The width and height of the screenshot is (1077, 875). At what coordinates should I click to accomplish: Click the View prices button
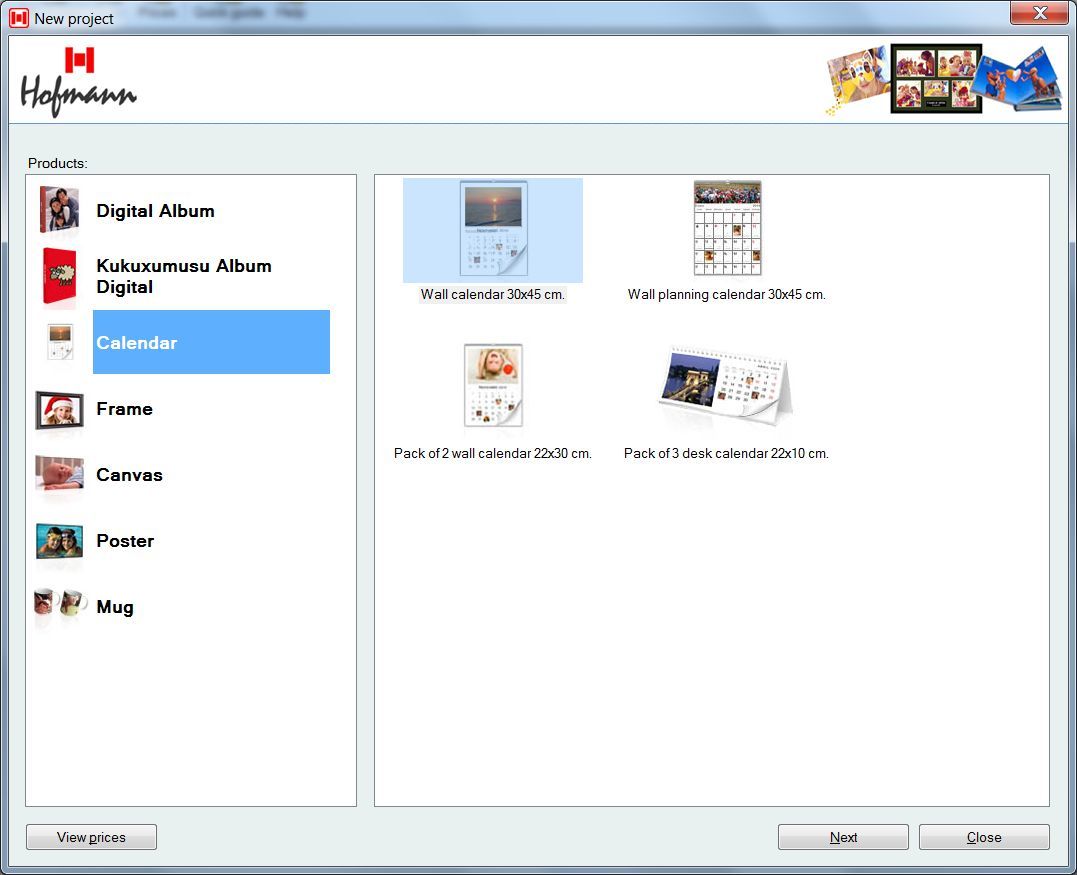point(91,837)
